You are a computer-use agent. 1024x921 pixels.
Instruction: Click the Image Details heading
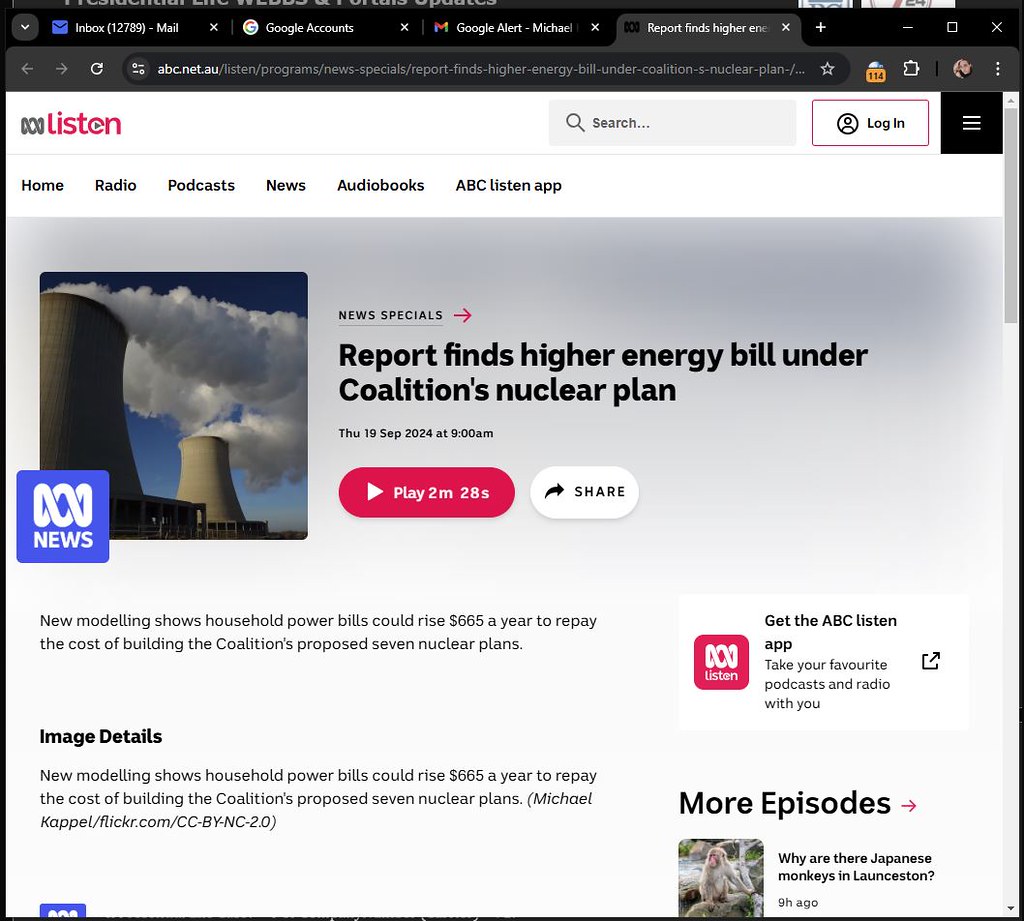(101, 736)
